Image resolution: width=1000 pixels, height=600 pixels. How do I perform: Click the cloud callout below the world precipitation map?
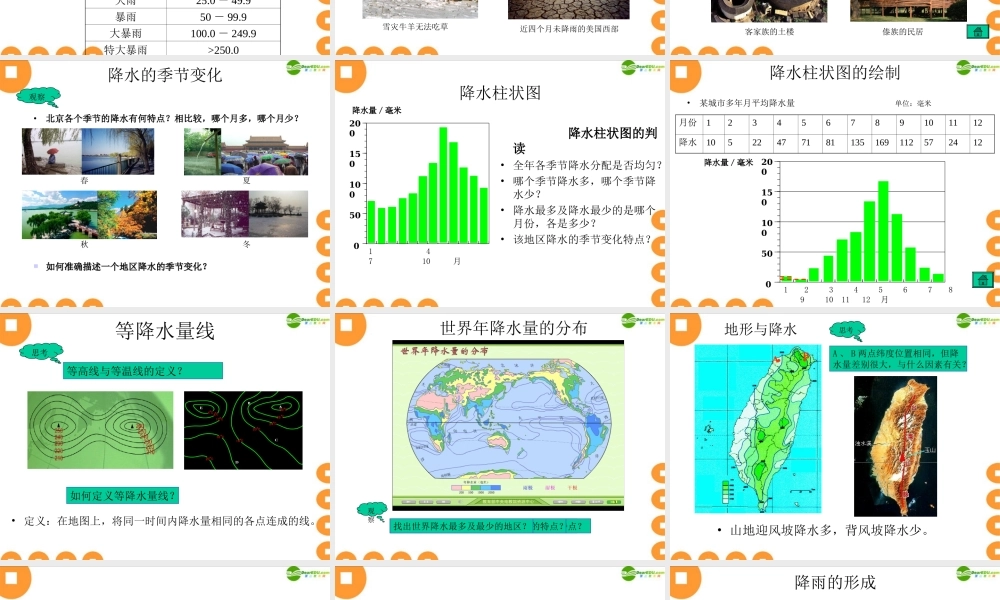(x=373, y=511)
